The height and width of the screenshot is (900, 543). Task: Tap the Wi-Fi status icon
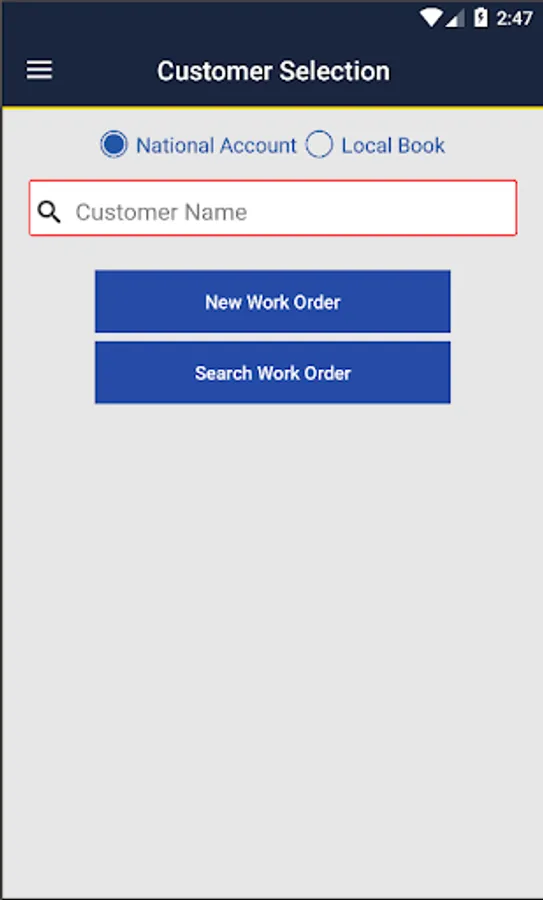pyautogui.click(x=430, y=18)
